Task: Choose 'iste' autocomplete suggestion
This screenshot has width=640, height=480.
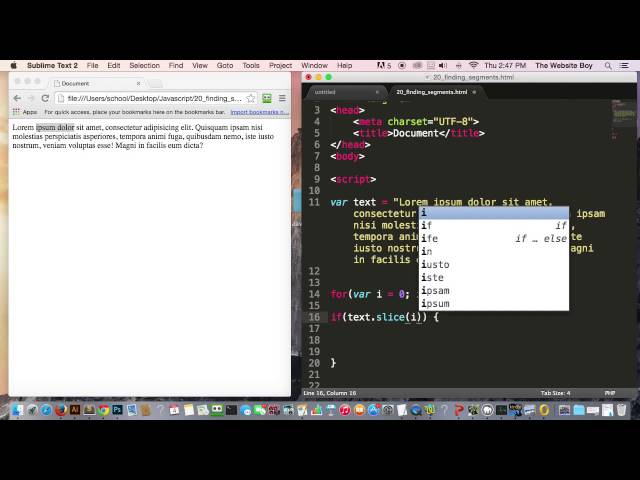Action: pos(494,278)
